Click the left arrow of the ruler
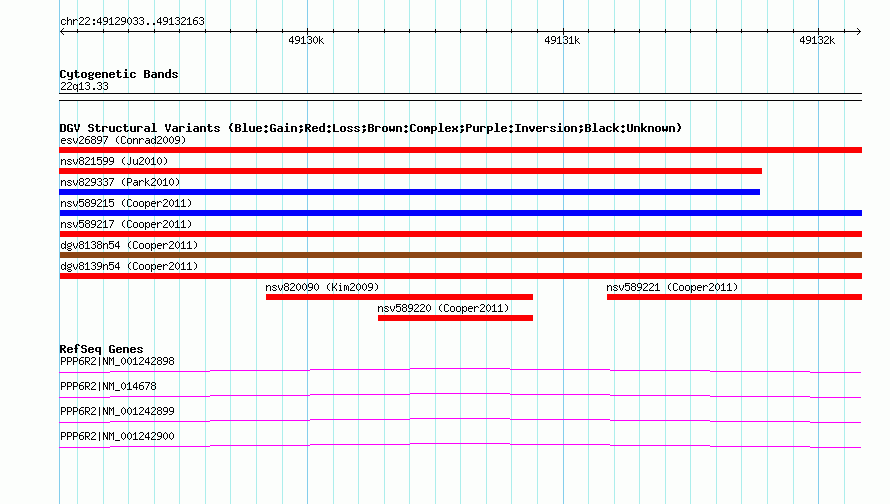 [62, 31]
